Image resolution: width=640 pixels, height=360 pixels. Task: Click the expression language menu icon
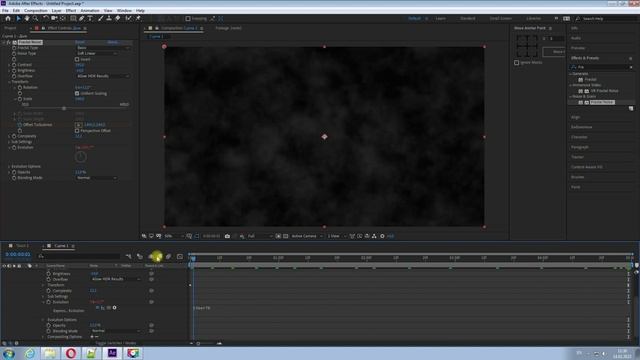pos(115,308)
